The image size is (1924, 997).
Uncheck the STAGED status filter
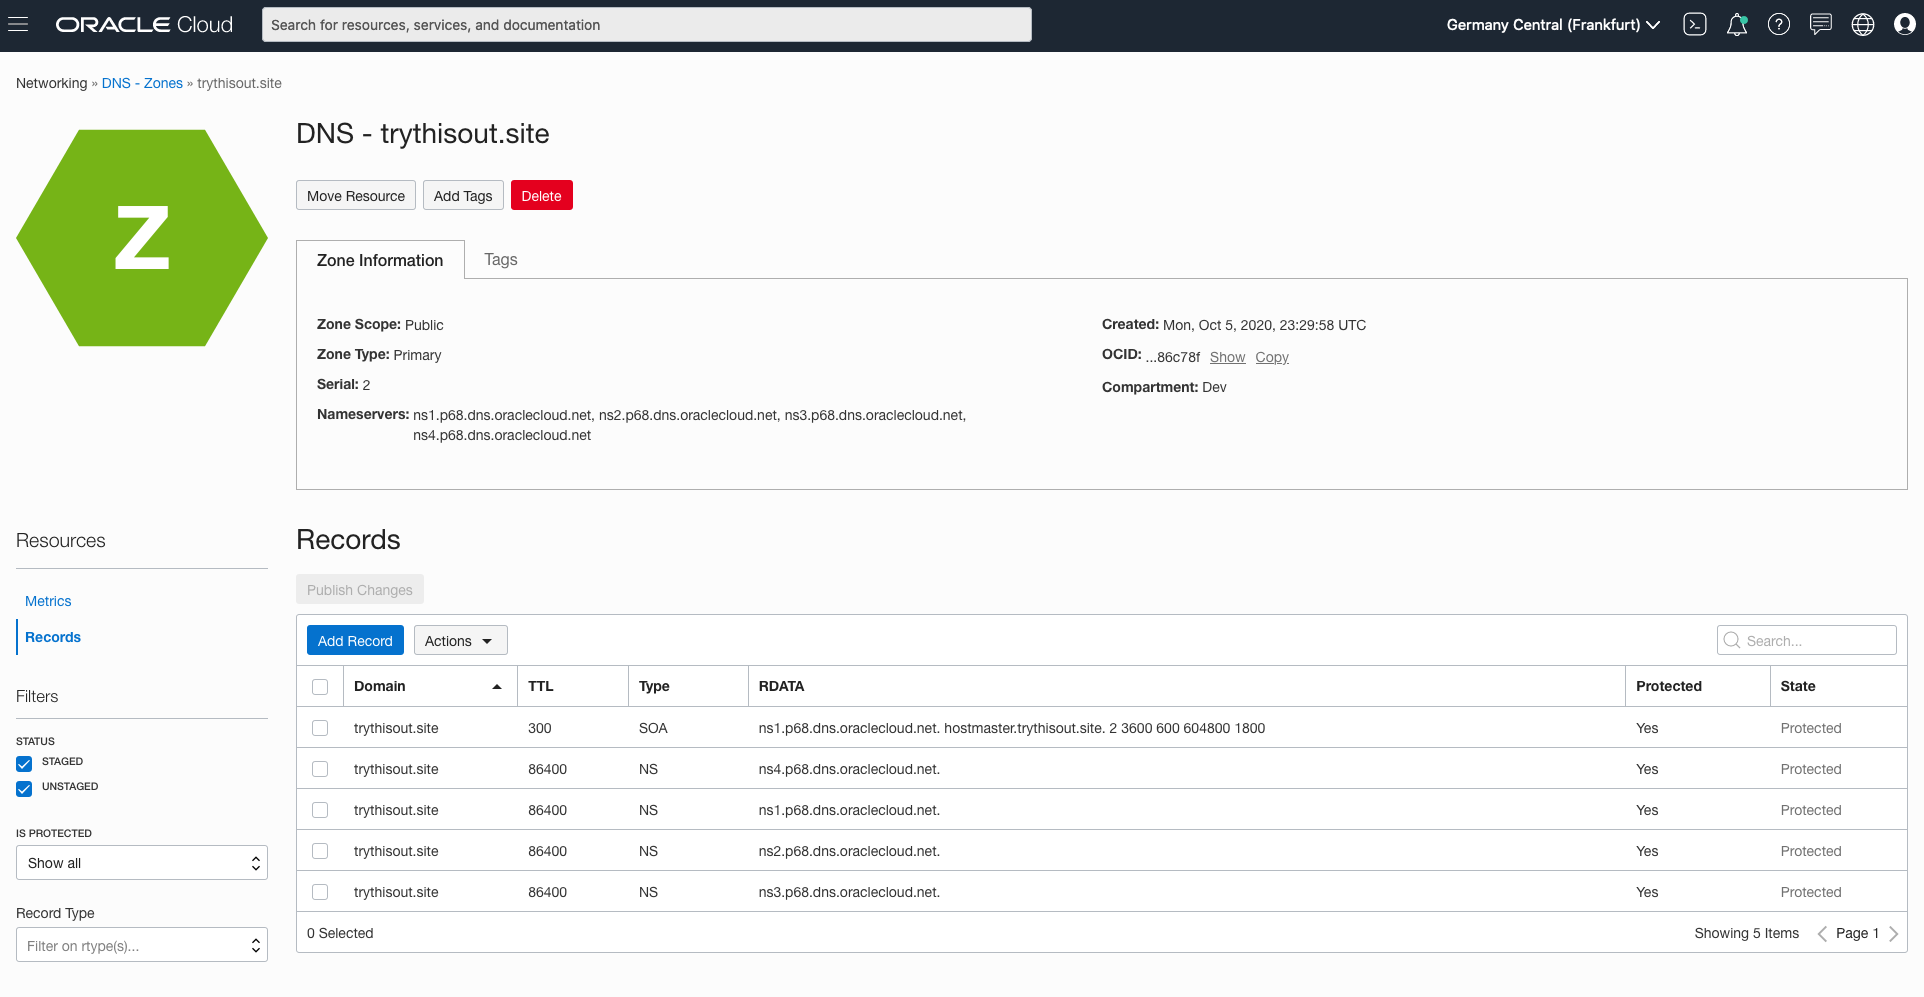pyautogui.click(x=24, y=763)
